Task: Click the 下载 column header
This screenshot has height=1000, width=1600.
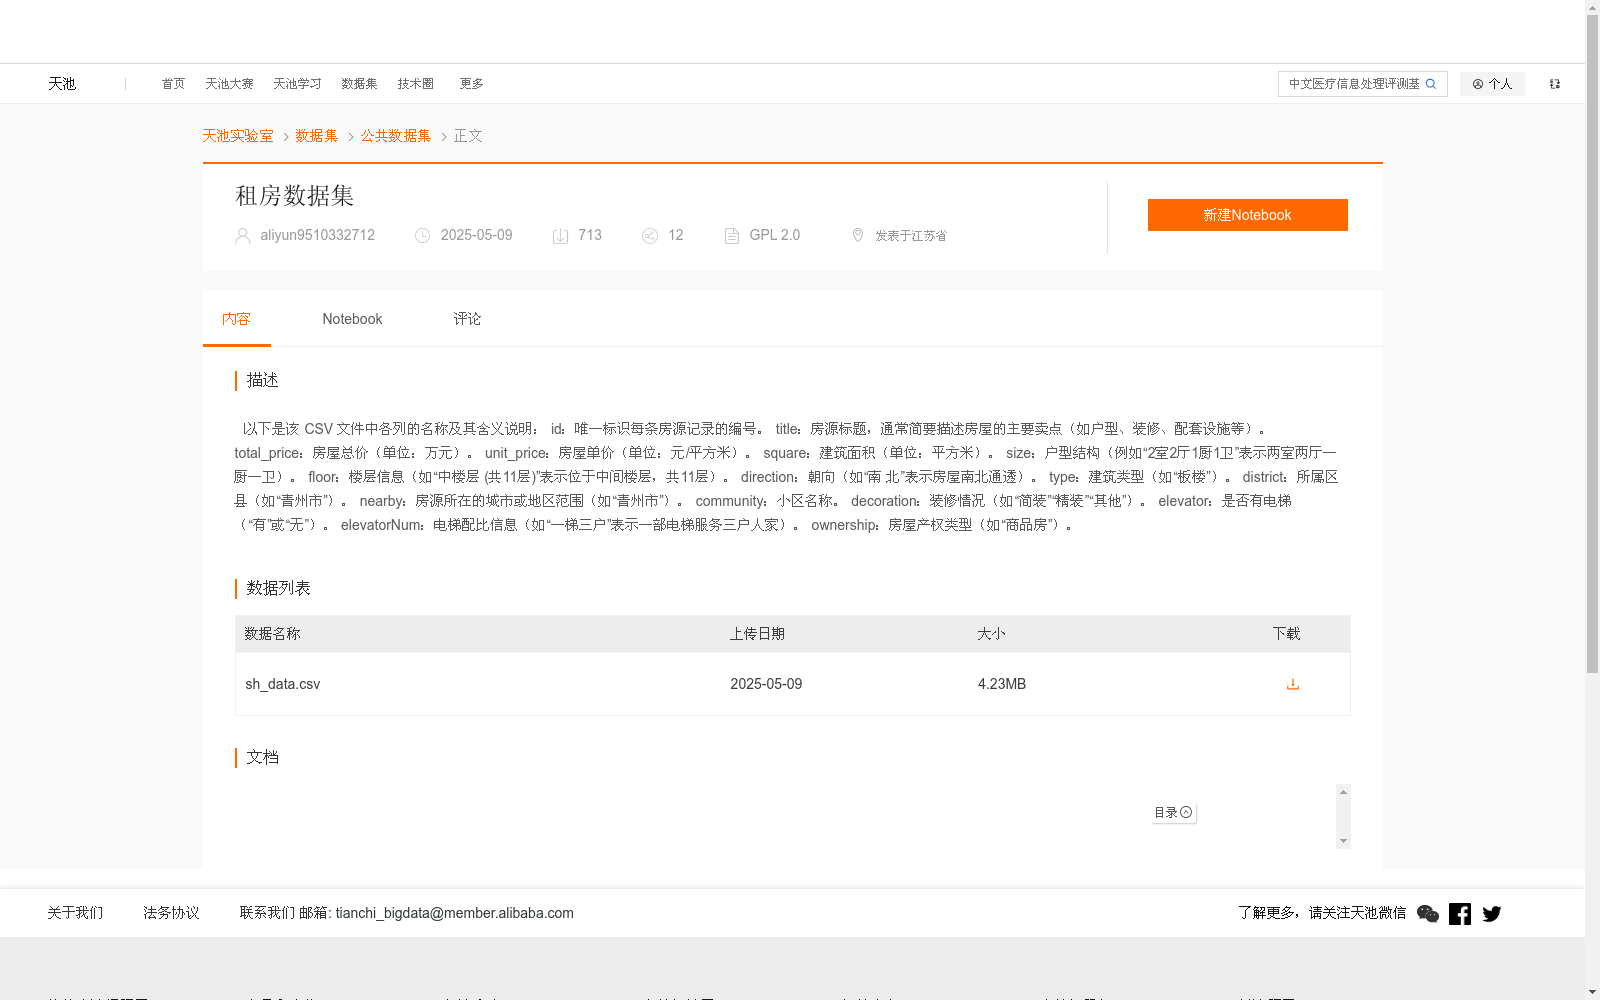Action: point(1287,634)
